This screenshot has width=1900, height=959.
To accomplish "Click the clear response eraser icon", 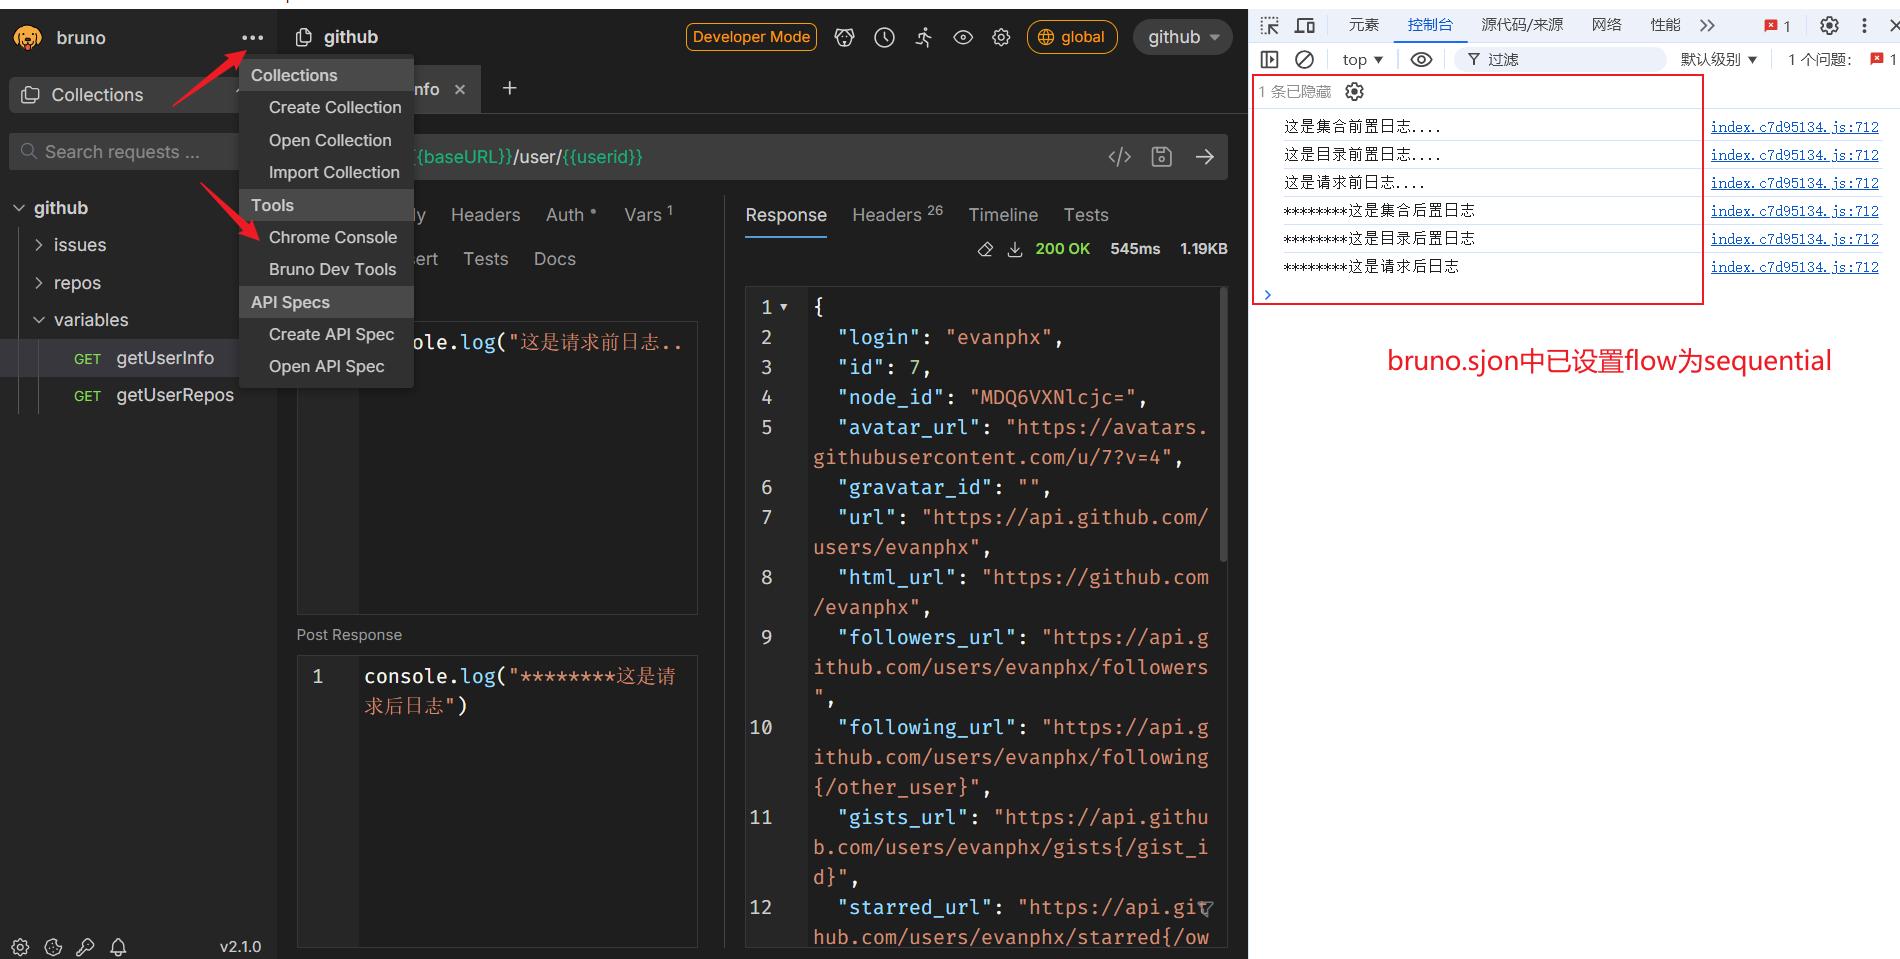I will tap(985, 249).
